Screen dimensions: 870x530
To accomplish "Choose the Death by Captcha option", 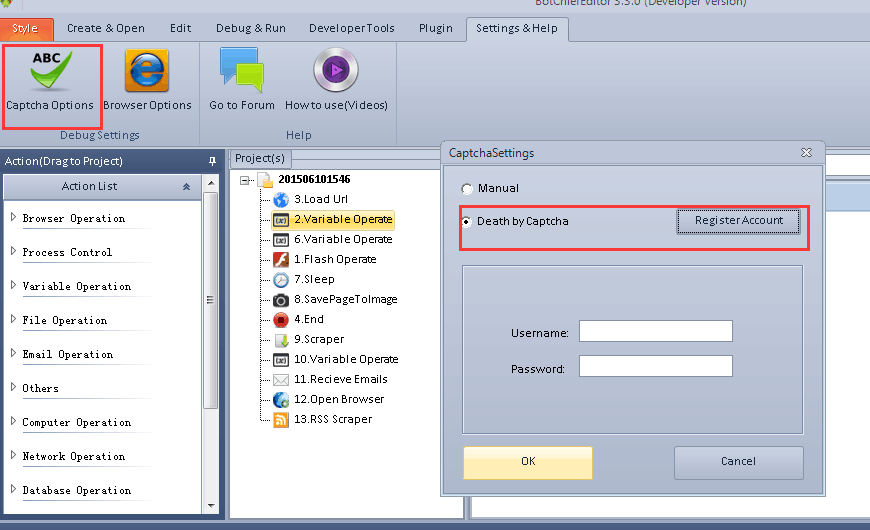I will coord(467,221).
